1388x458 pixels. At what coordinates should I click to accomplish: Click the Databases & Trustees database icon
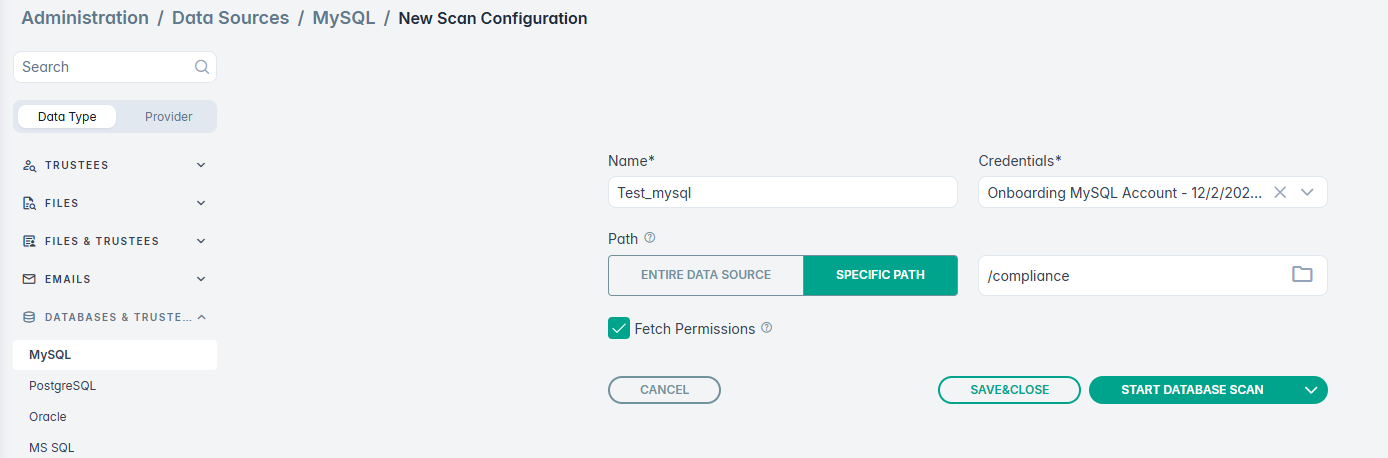pyautogui.click(x=30, y=317)
